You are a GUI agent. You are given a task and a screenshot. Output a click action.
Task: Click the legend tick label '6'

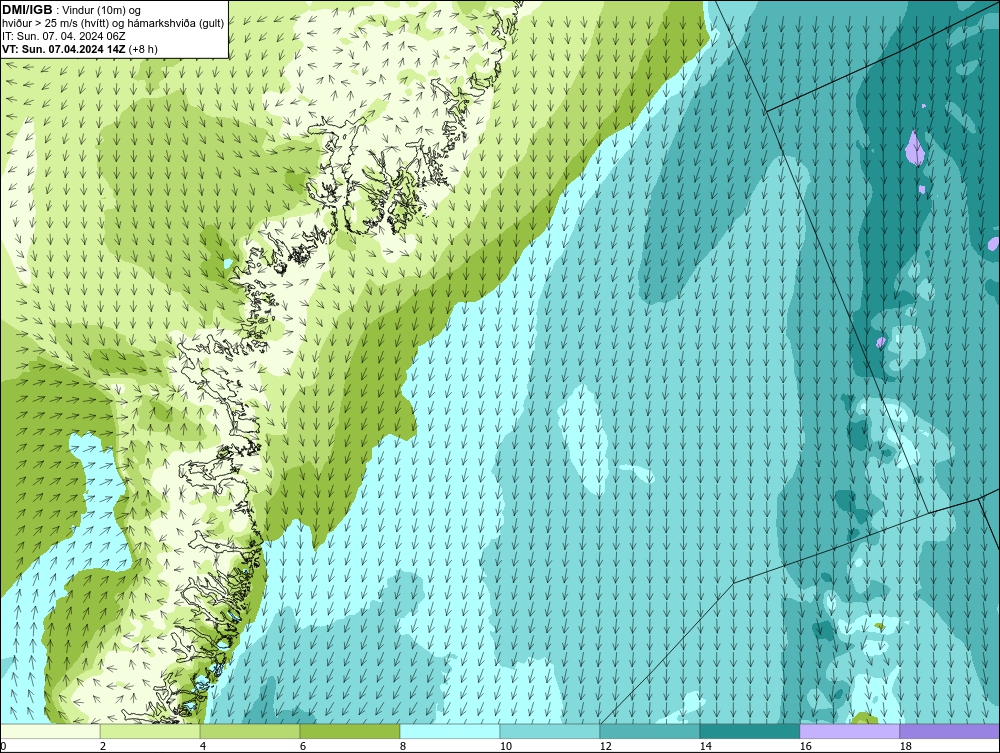pos(303,746)
